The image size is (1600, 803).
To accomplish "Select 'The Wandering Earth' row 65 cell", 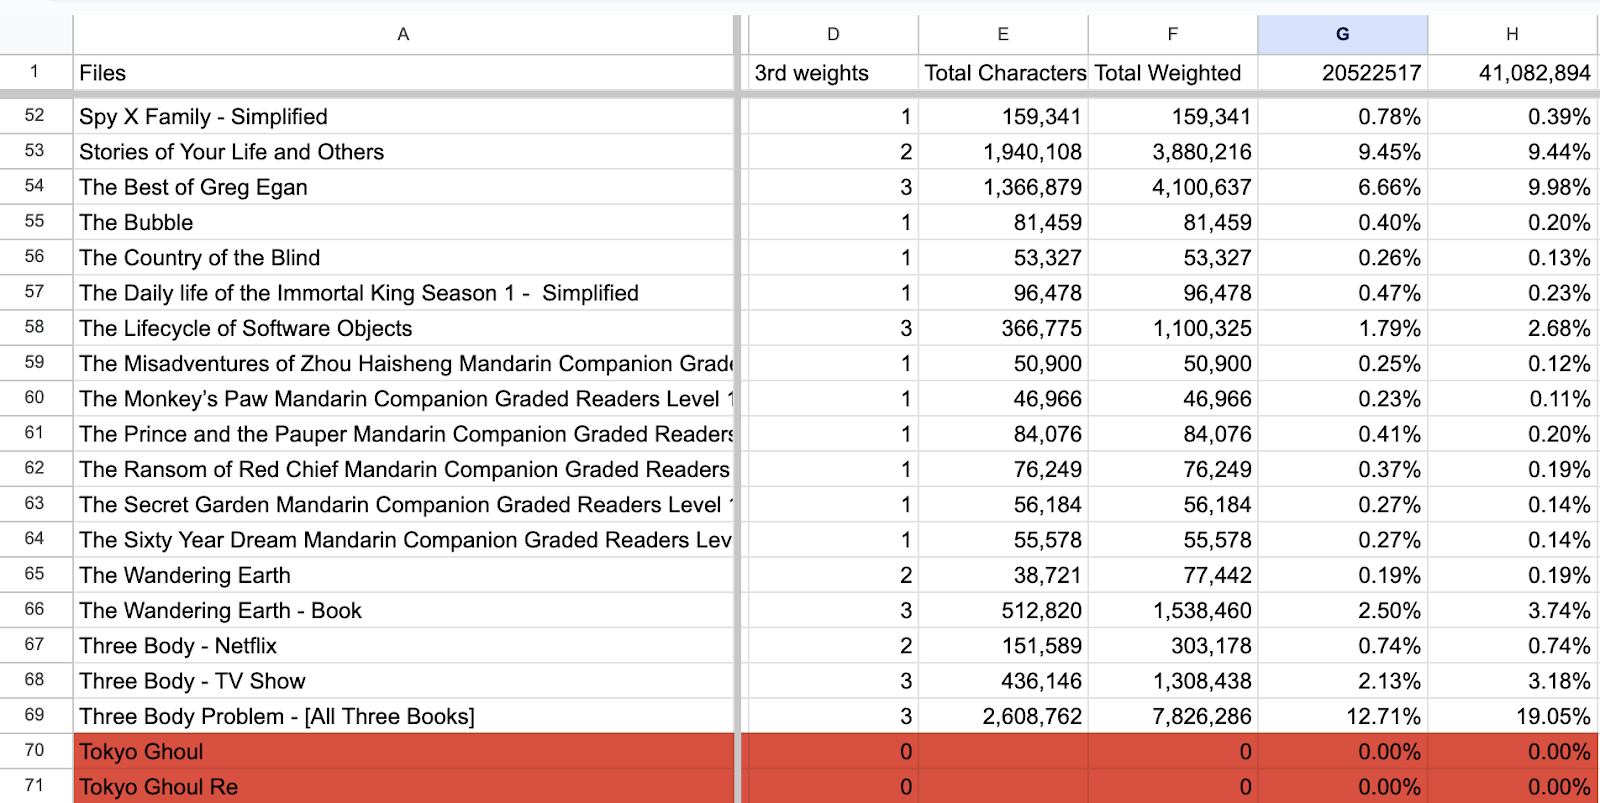I will 403,575.
